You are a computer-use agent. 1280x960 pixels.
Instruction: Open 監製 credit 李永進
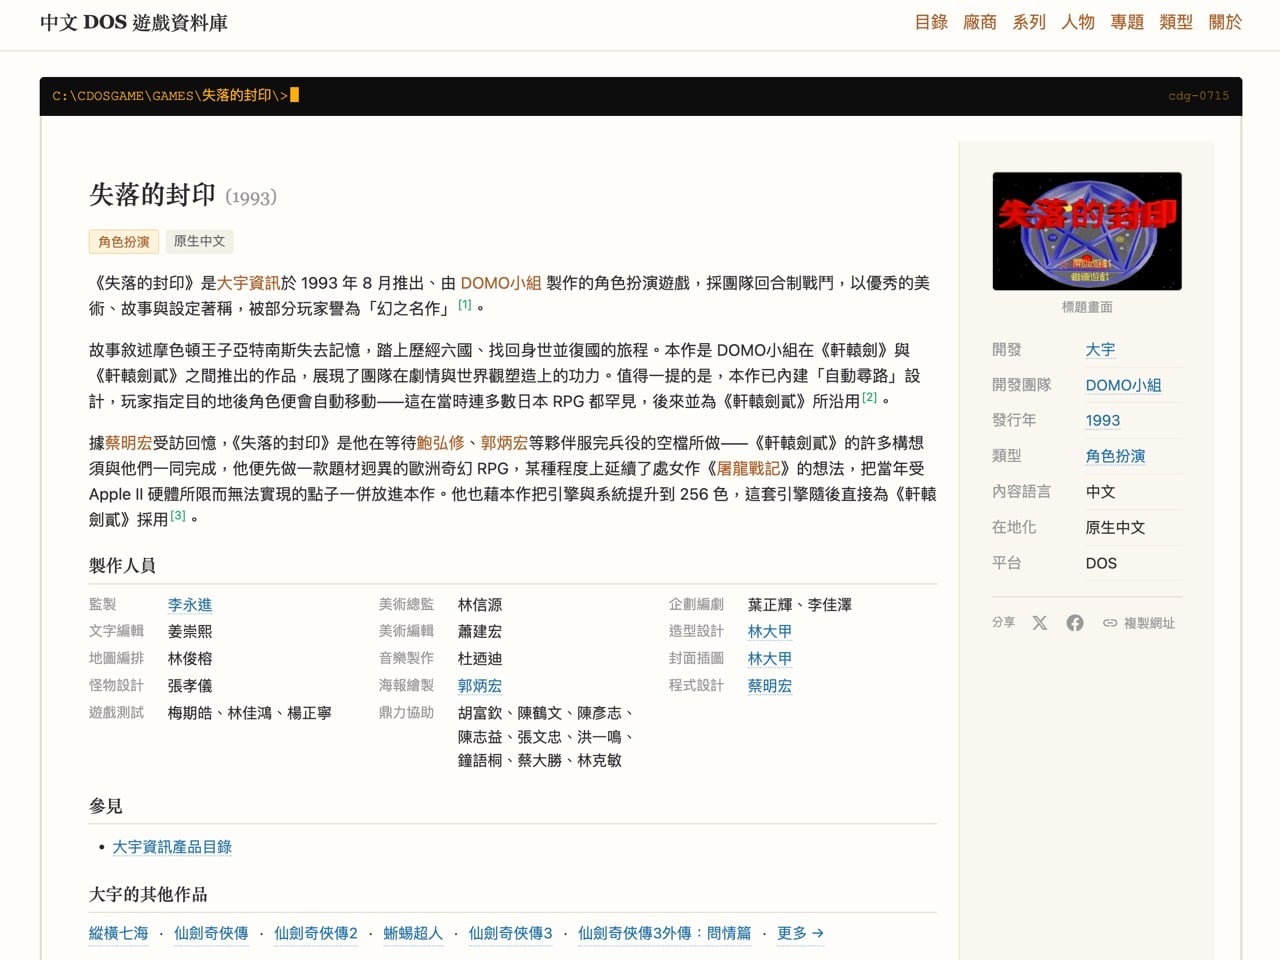point(190,605)
